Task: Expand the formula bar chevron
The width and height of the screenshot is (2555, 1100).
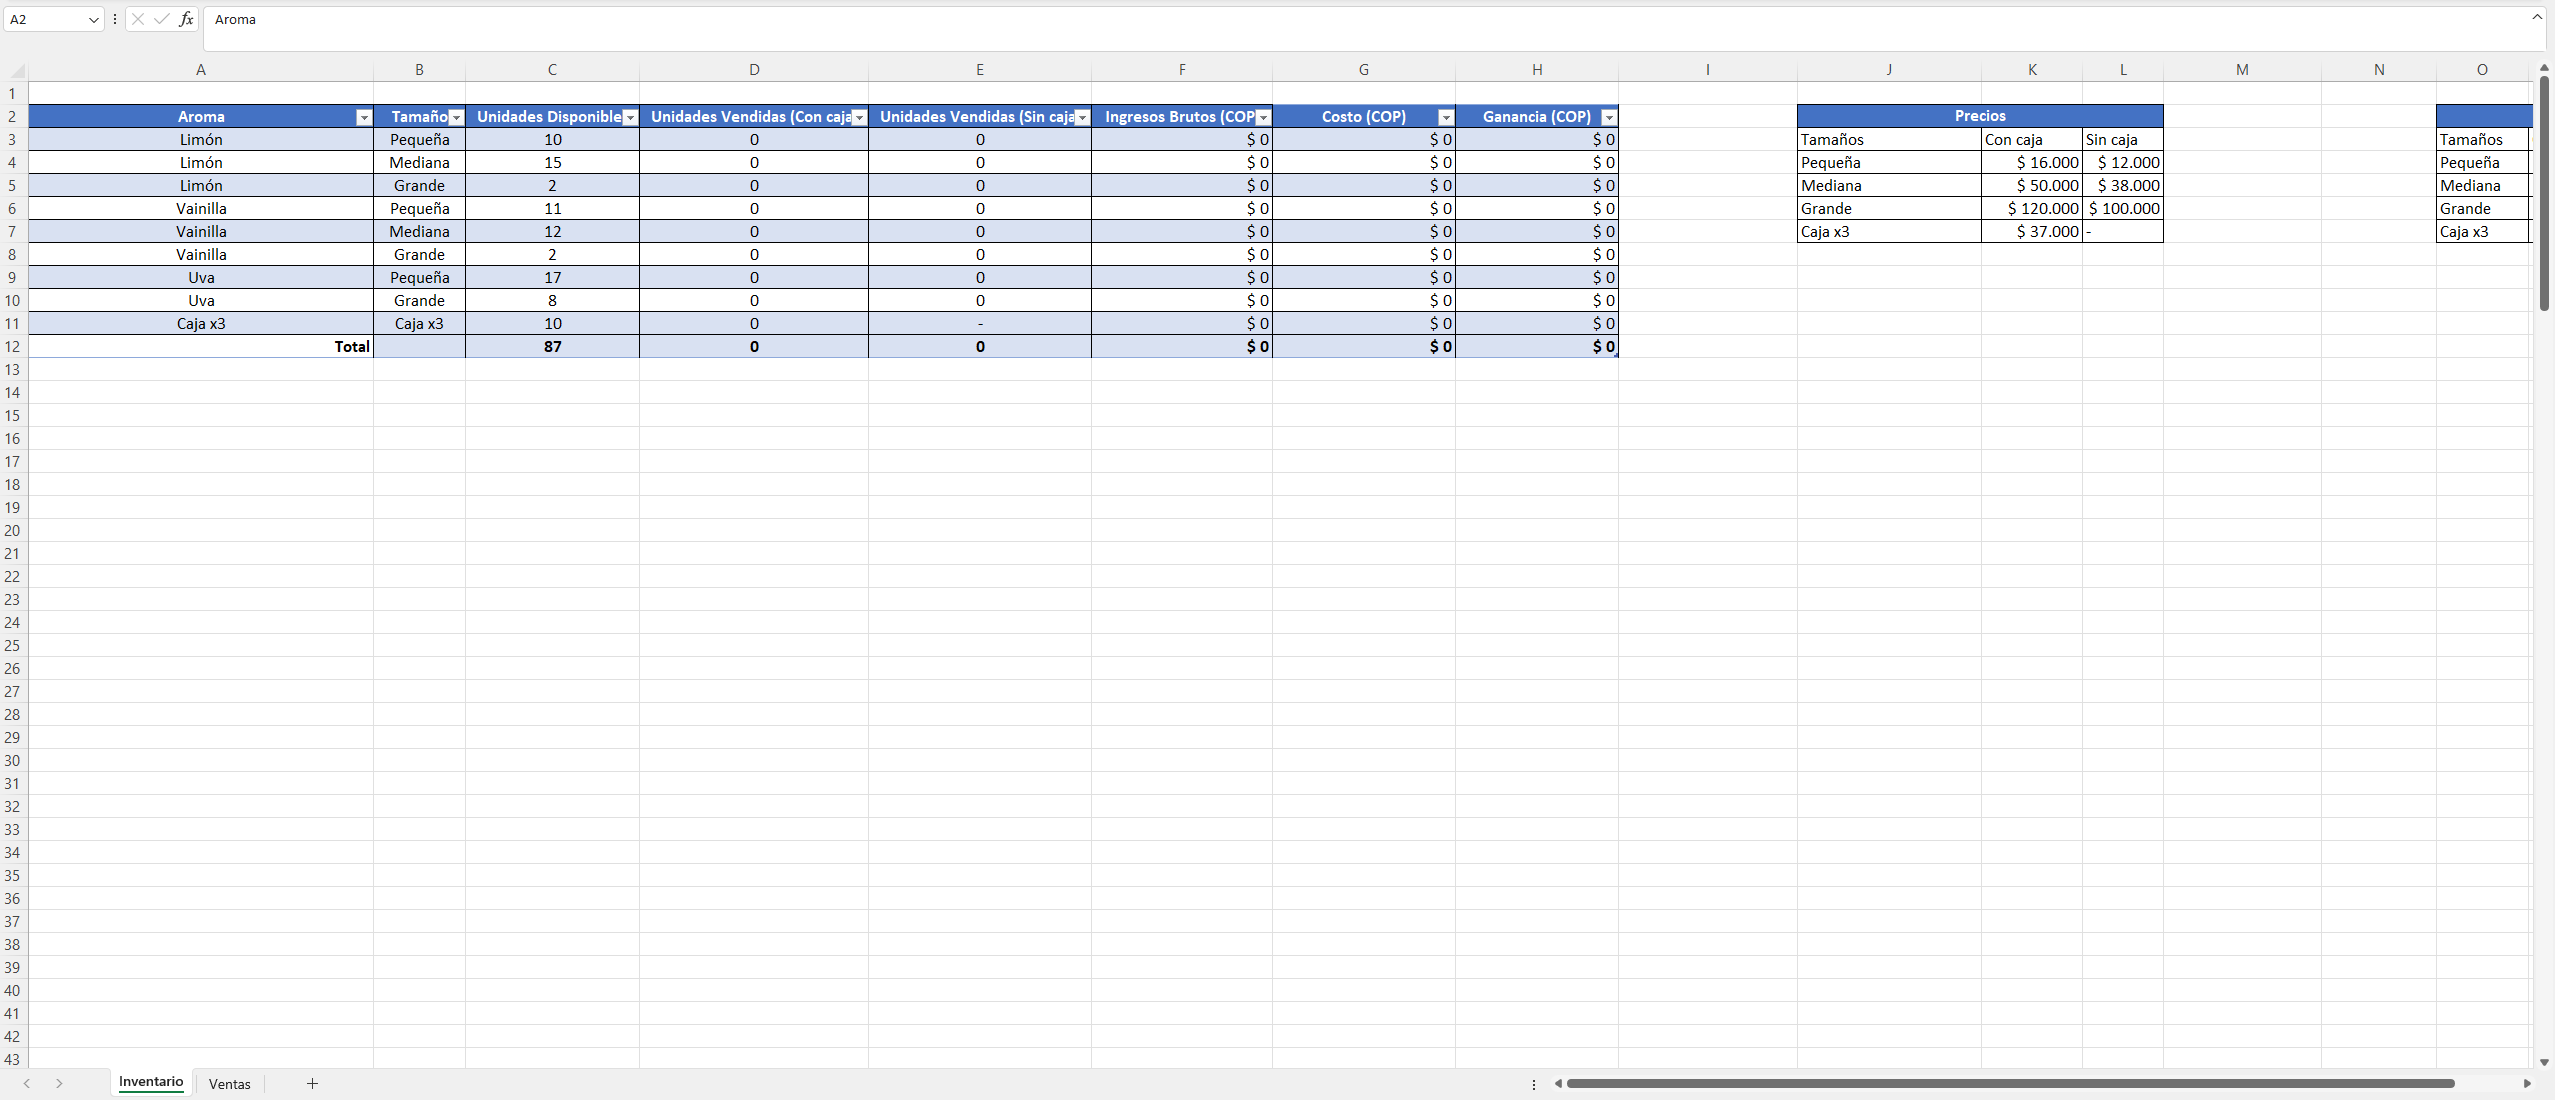Action: pyautogui.click(x=2536, y=17)
